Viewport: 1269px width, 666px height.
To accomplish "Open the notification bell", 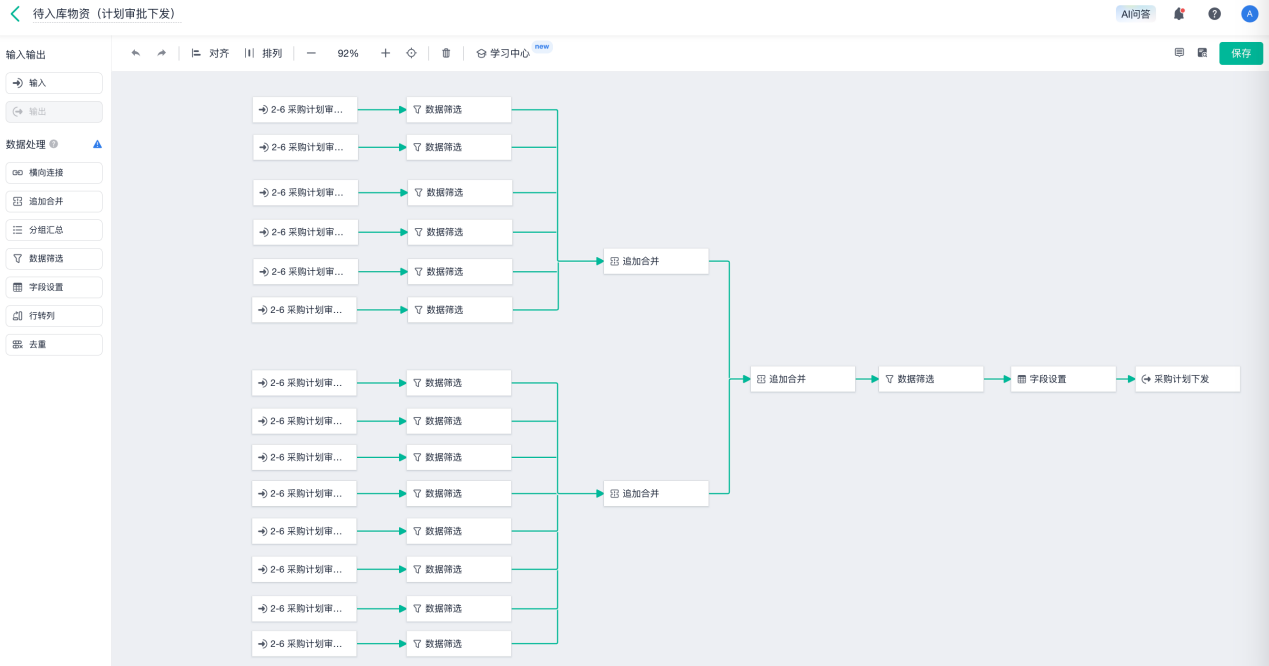I will click(1179, 14).
